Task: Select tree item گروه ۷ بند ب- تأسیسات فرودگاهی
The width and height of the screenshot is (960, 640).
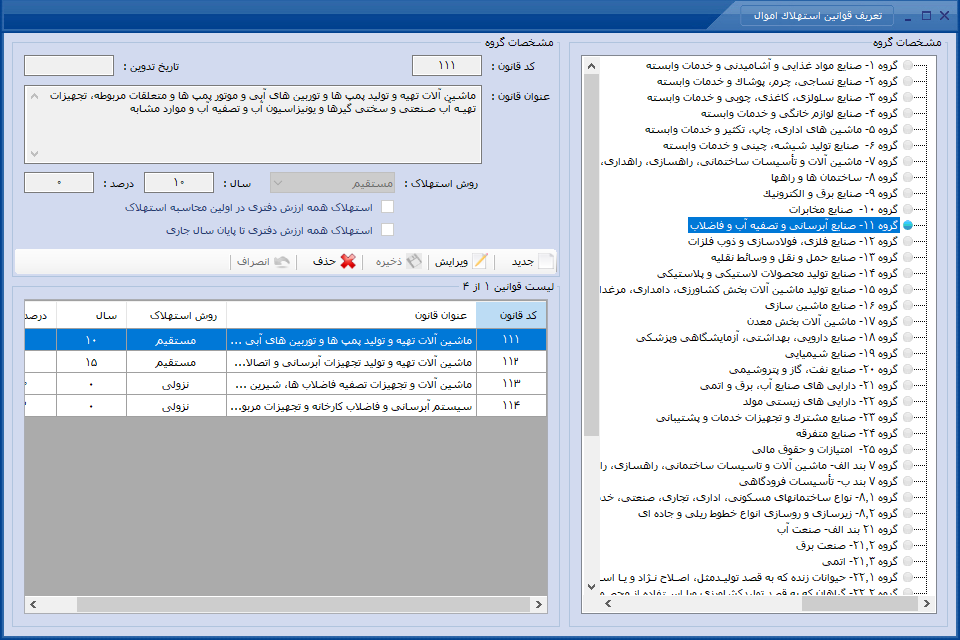Action: [x=819, y=481]
